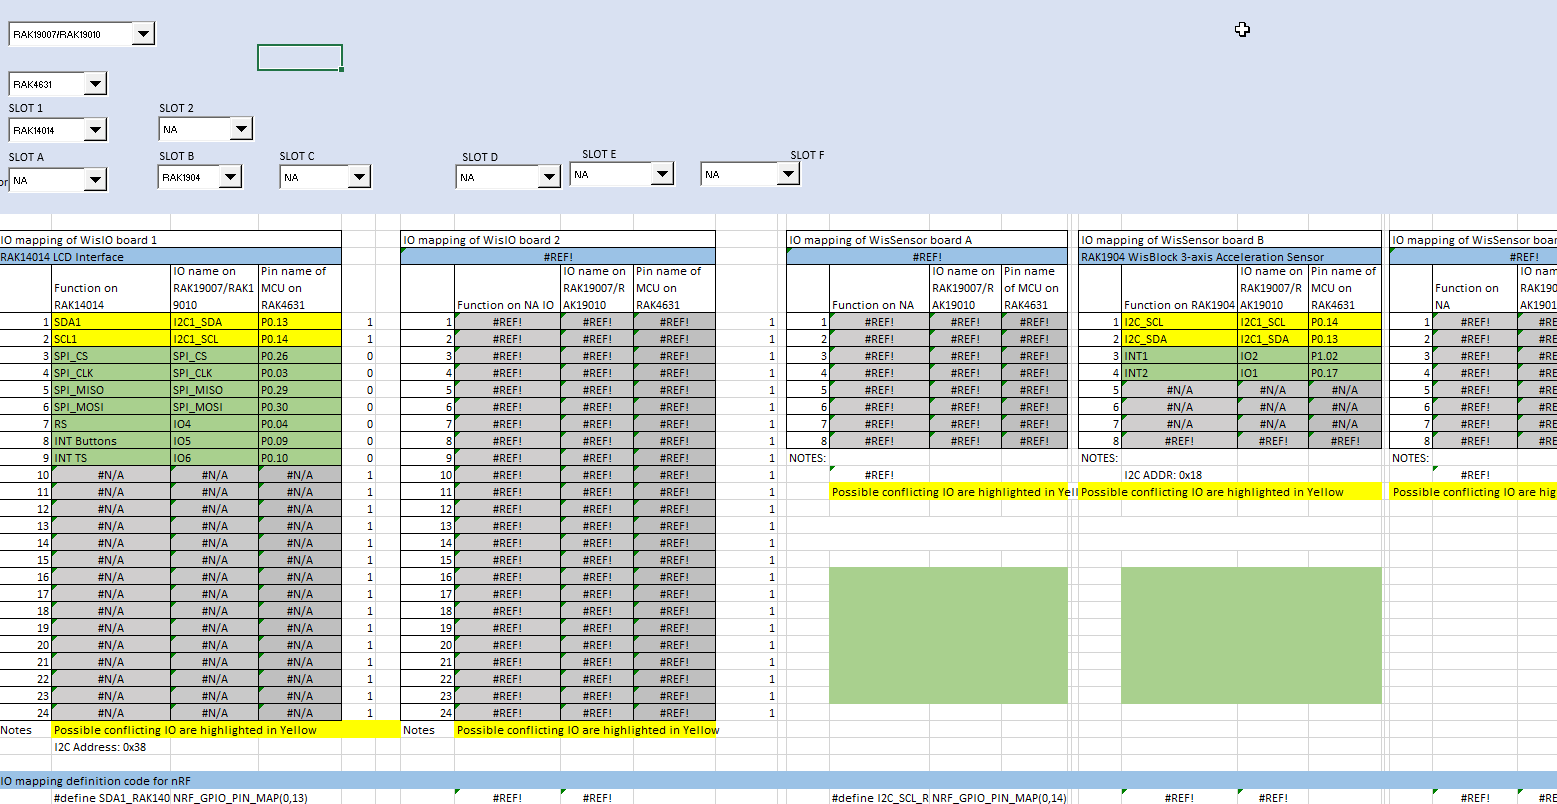The height and width of the screenshot is (804, 1557).
Task: Expand the SLOT C combo box
Action: tap(359, 177)
